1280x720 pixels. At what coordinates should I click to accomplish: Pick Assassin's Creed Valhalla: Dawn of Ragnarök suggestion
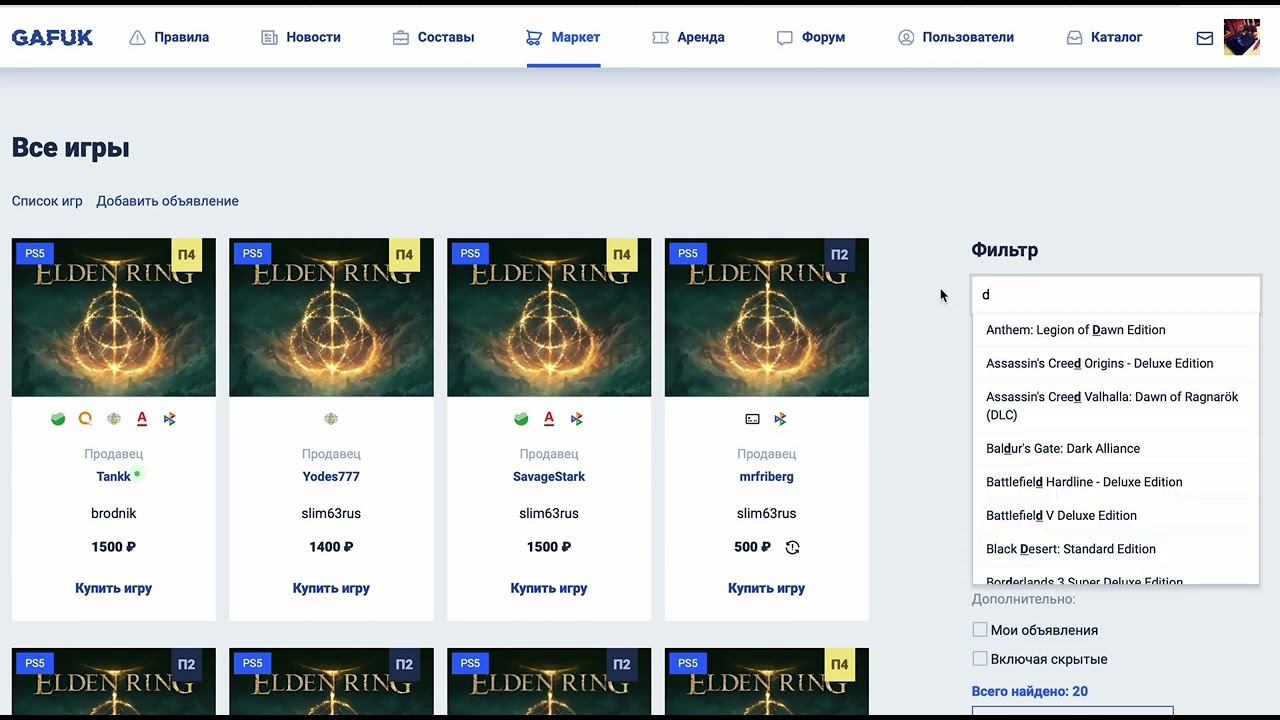(1115, 406)
